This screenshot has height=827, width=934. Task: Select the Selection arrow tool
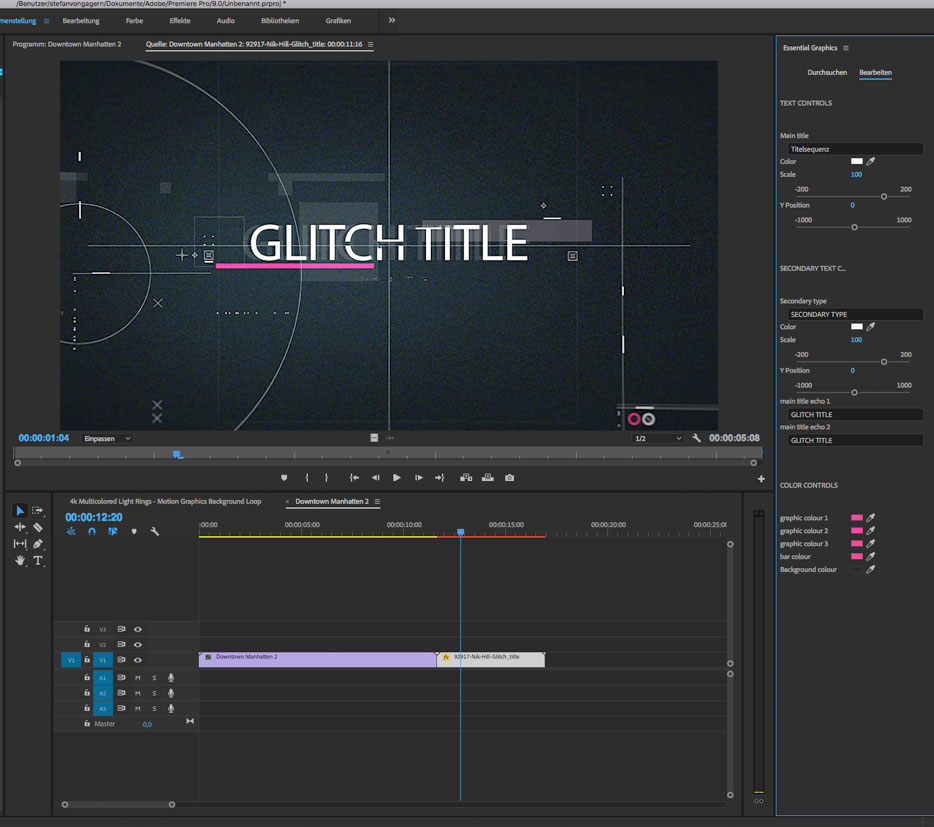20,511
